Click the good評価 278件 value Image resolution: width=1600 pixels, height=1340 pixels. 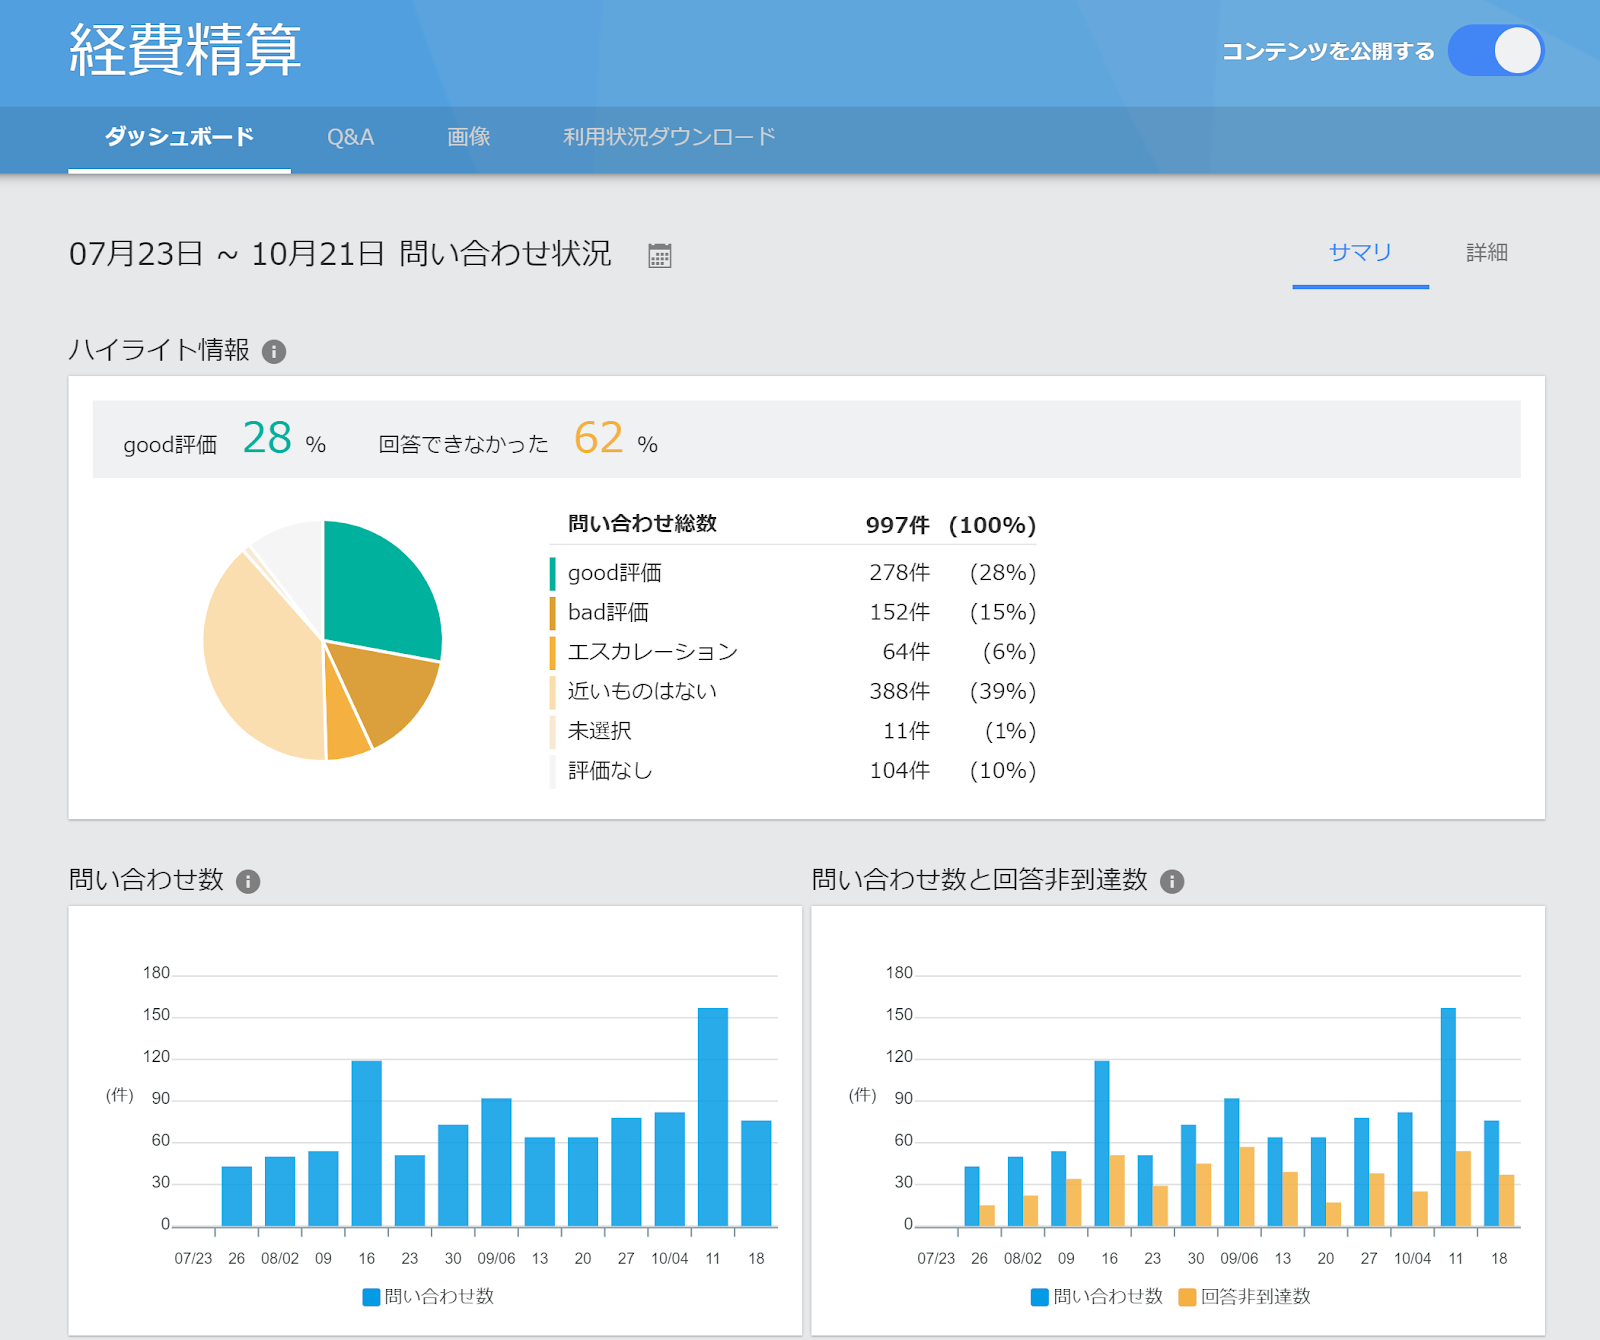899,573
